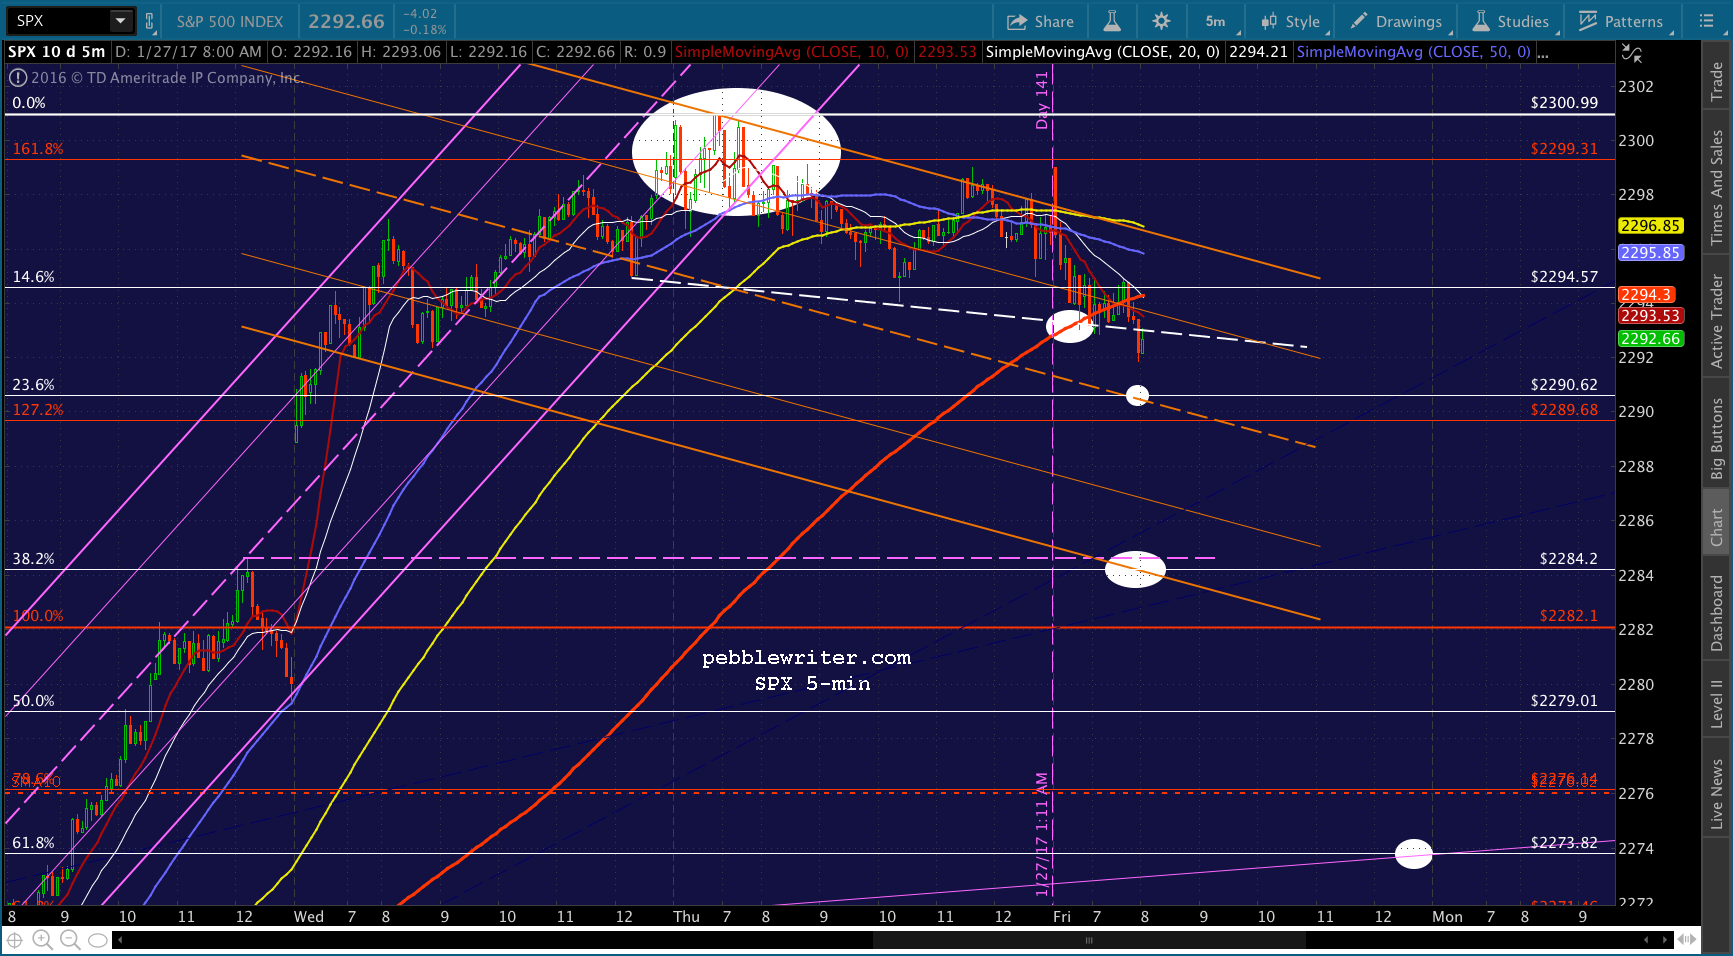
Task: Click the orange 2294.3 price bubble
Action: click(1646, 295)
